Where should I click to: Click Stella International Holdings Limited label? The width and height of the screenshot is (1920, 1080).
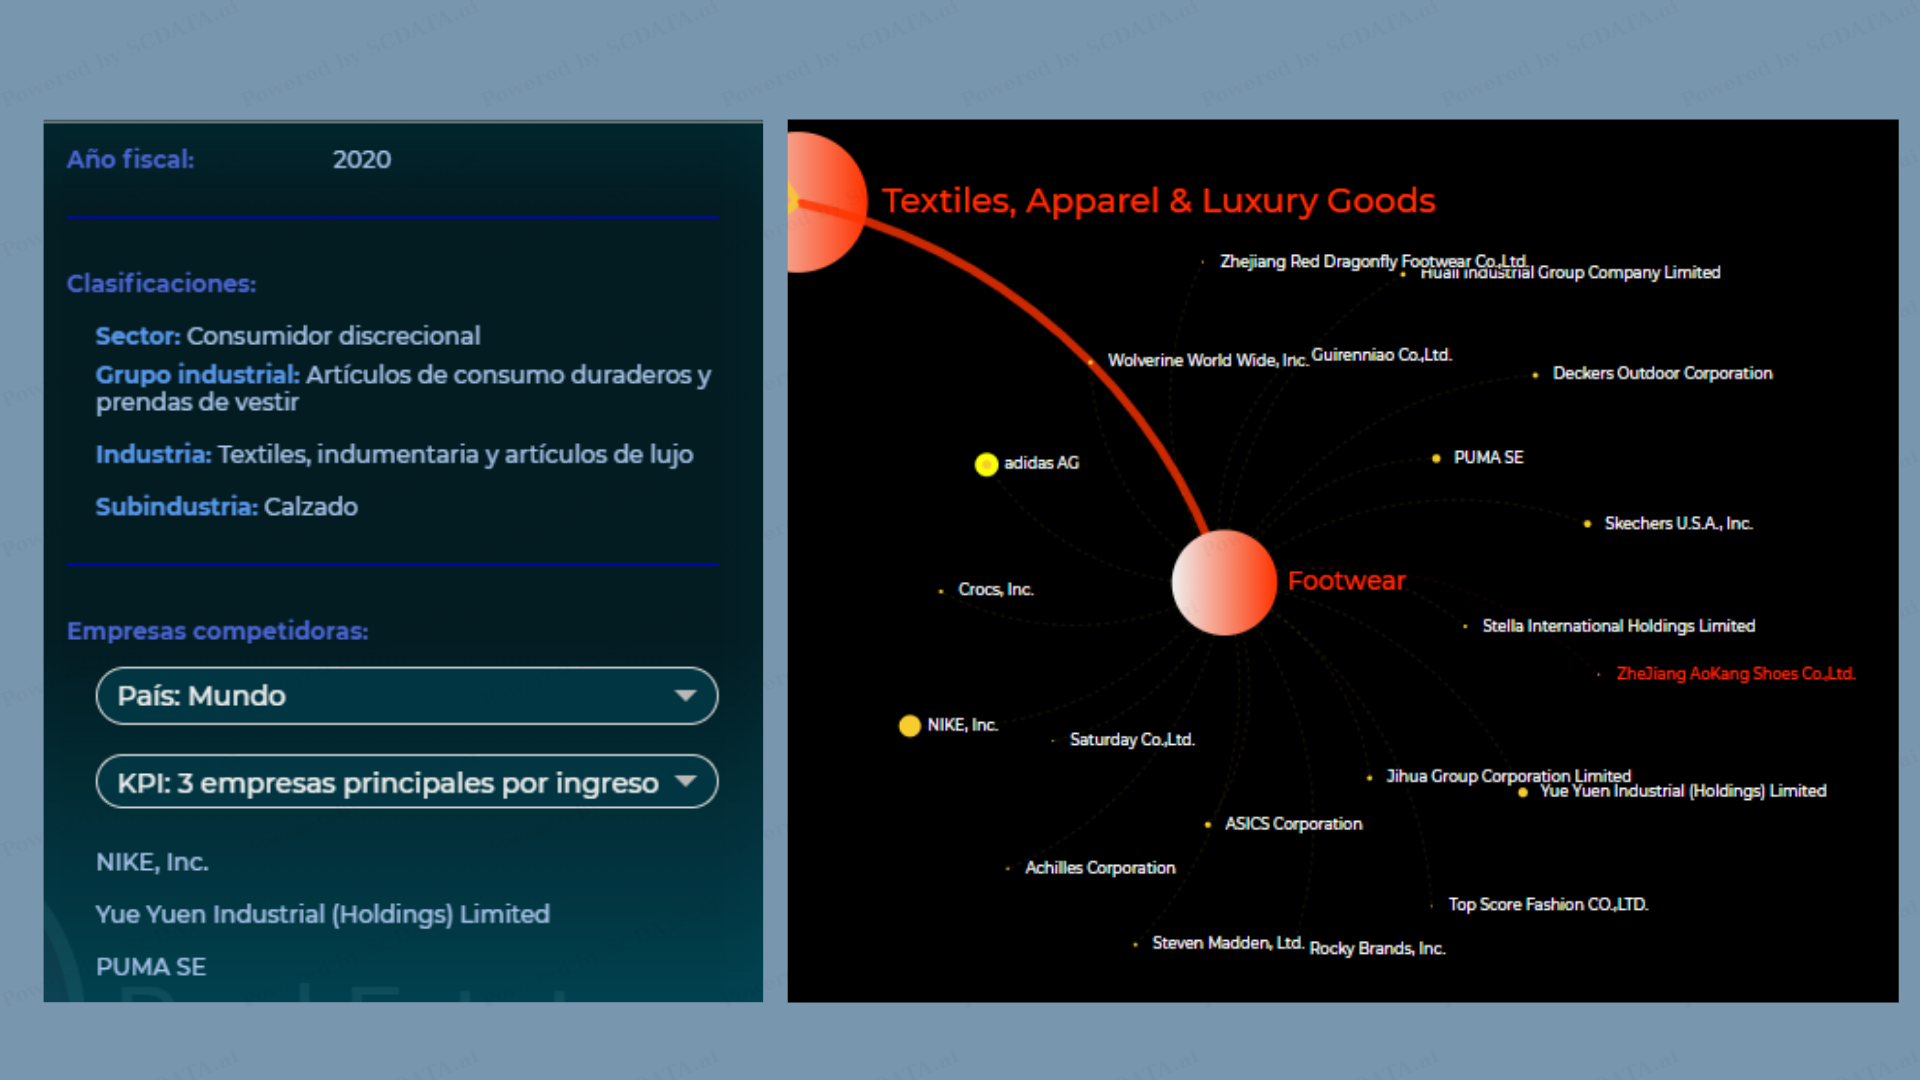point(1618,626)
